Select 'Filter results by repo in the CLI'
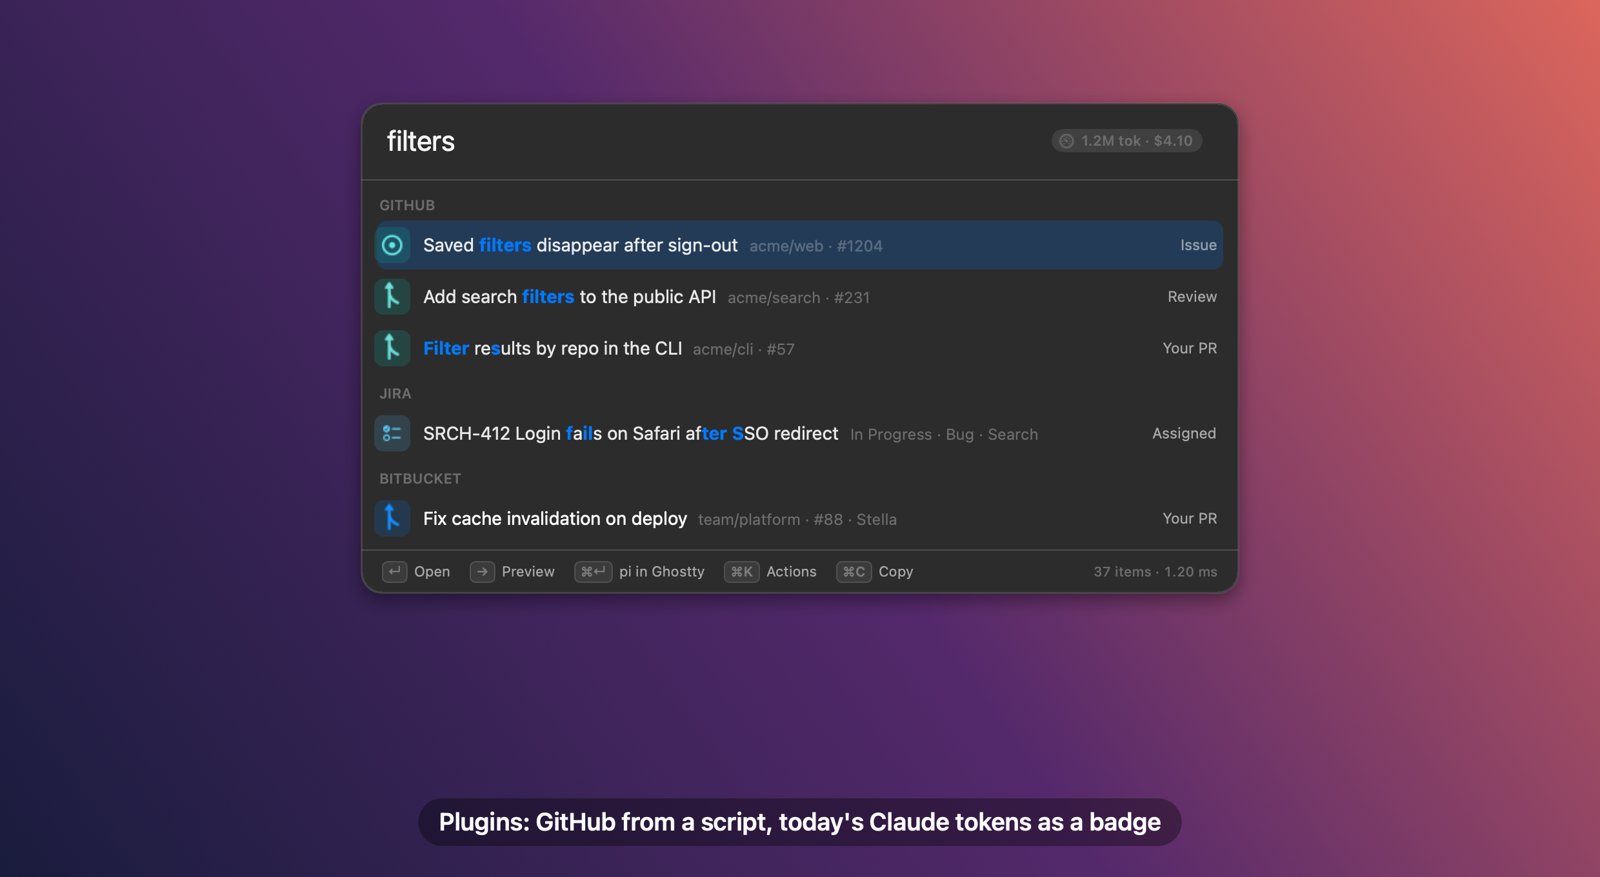Image resolution: width=1600 pixels, height=877 pixels. (799, 348)
